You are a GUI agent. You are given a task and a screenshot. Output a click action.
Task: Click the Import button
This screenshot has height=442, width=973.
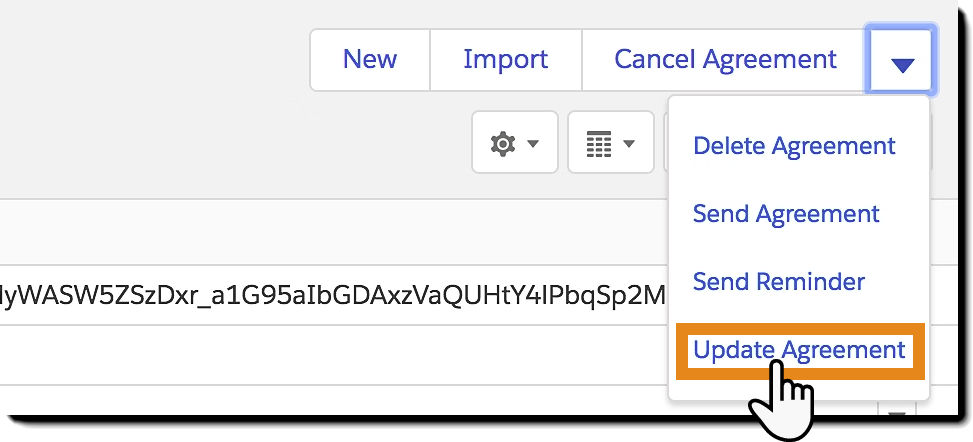505,60
